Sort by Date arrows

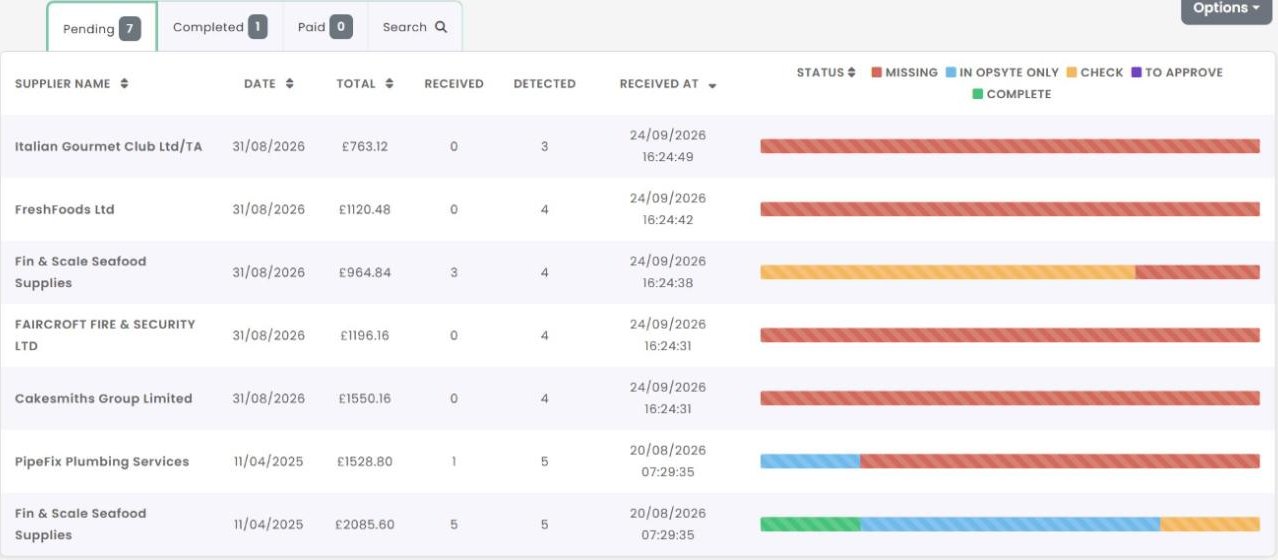pyautogui.click(x=289, y=84)
